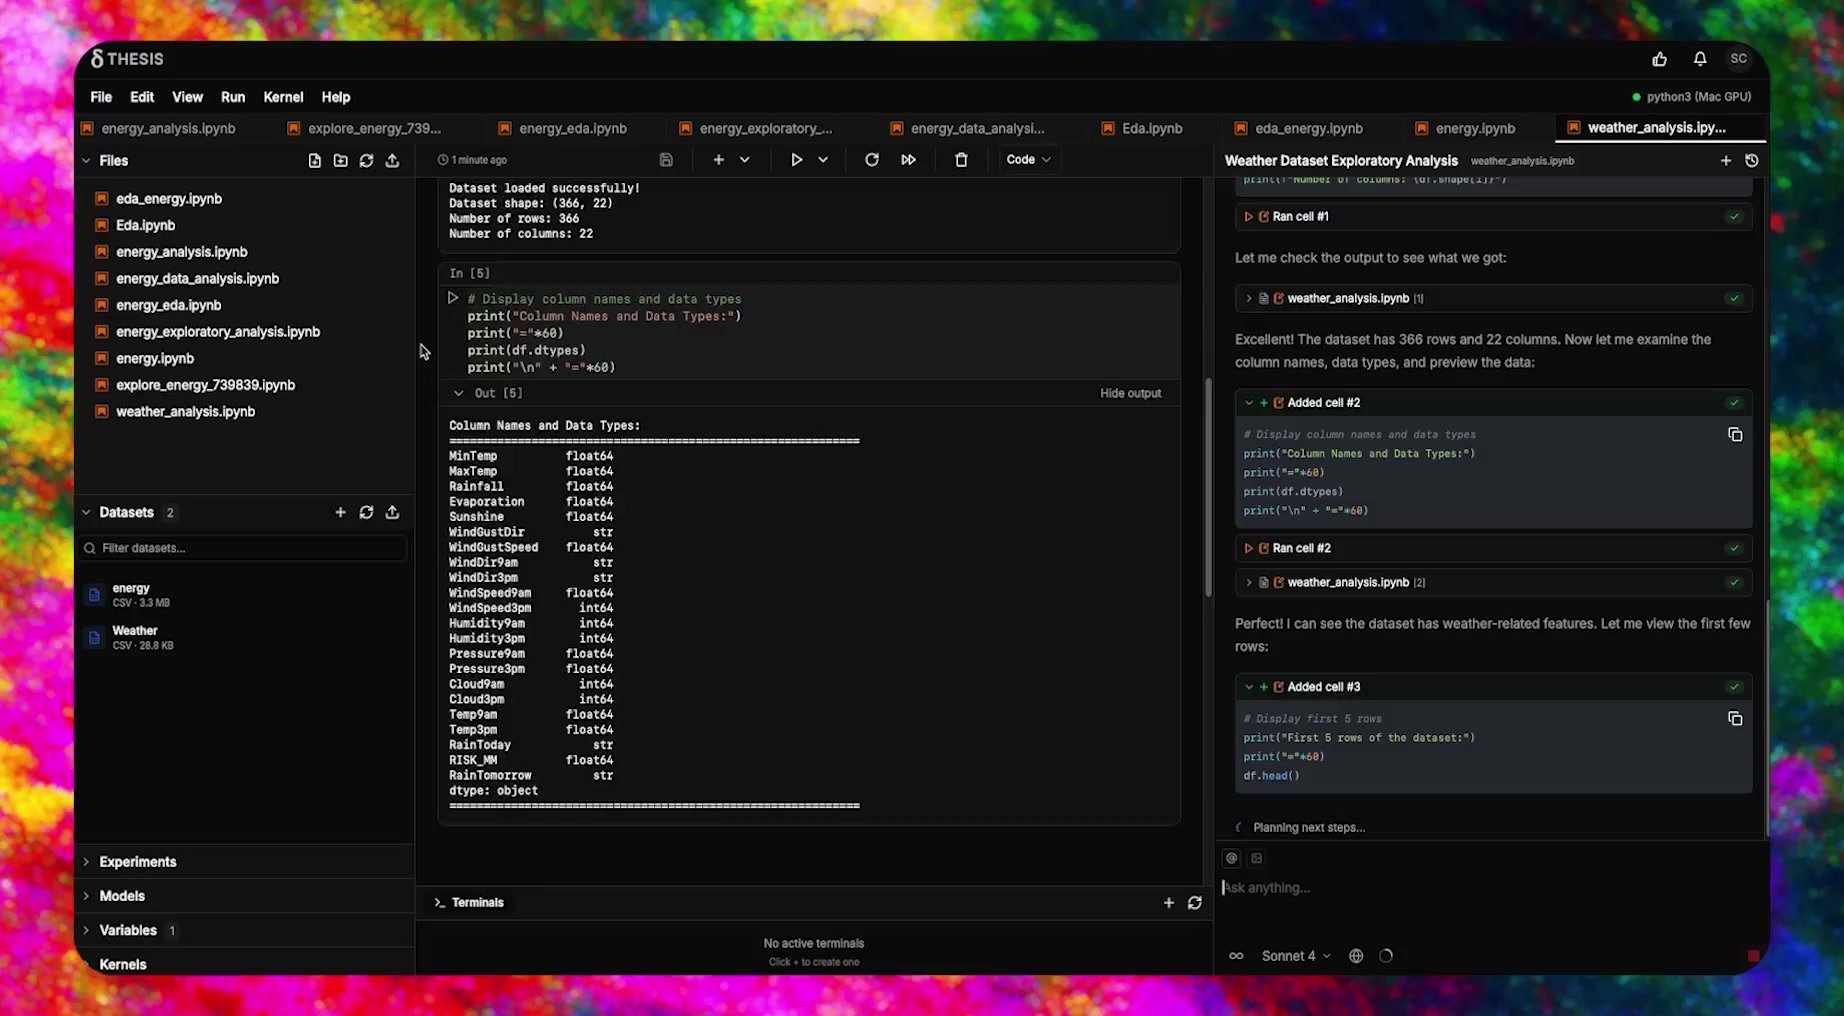Click the save notebook icon

(666, 160)
